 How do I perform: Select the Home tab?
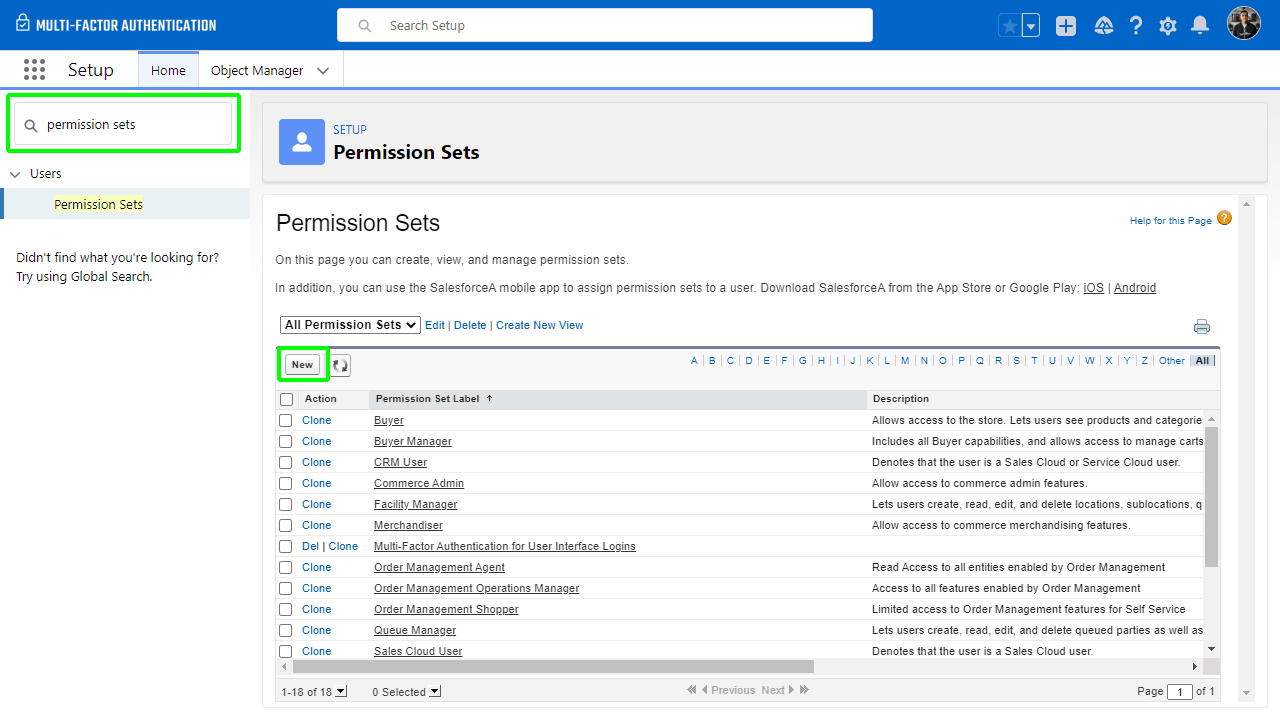pyautogui.click(x=168, y=70)
